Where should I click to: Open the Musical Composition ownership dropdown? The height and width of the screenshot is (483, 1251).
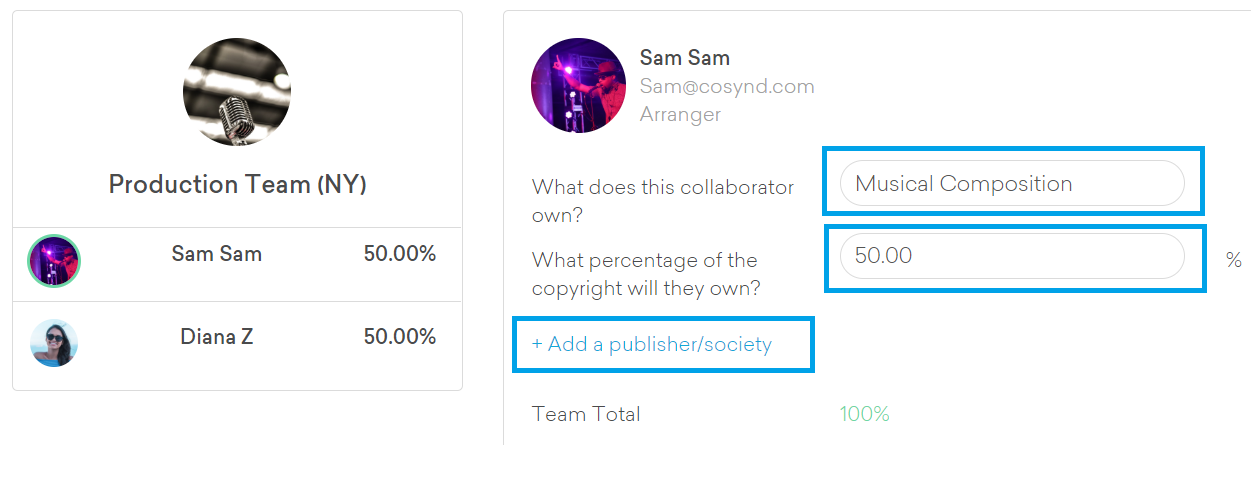coord(1011,184)
